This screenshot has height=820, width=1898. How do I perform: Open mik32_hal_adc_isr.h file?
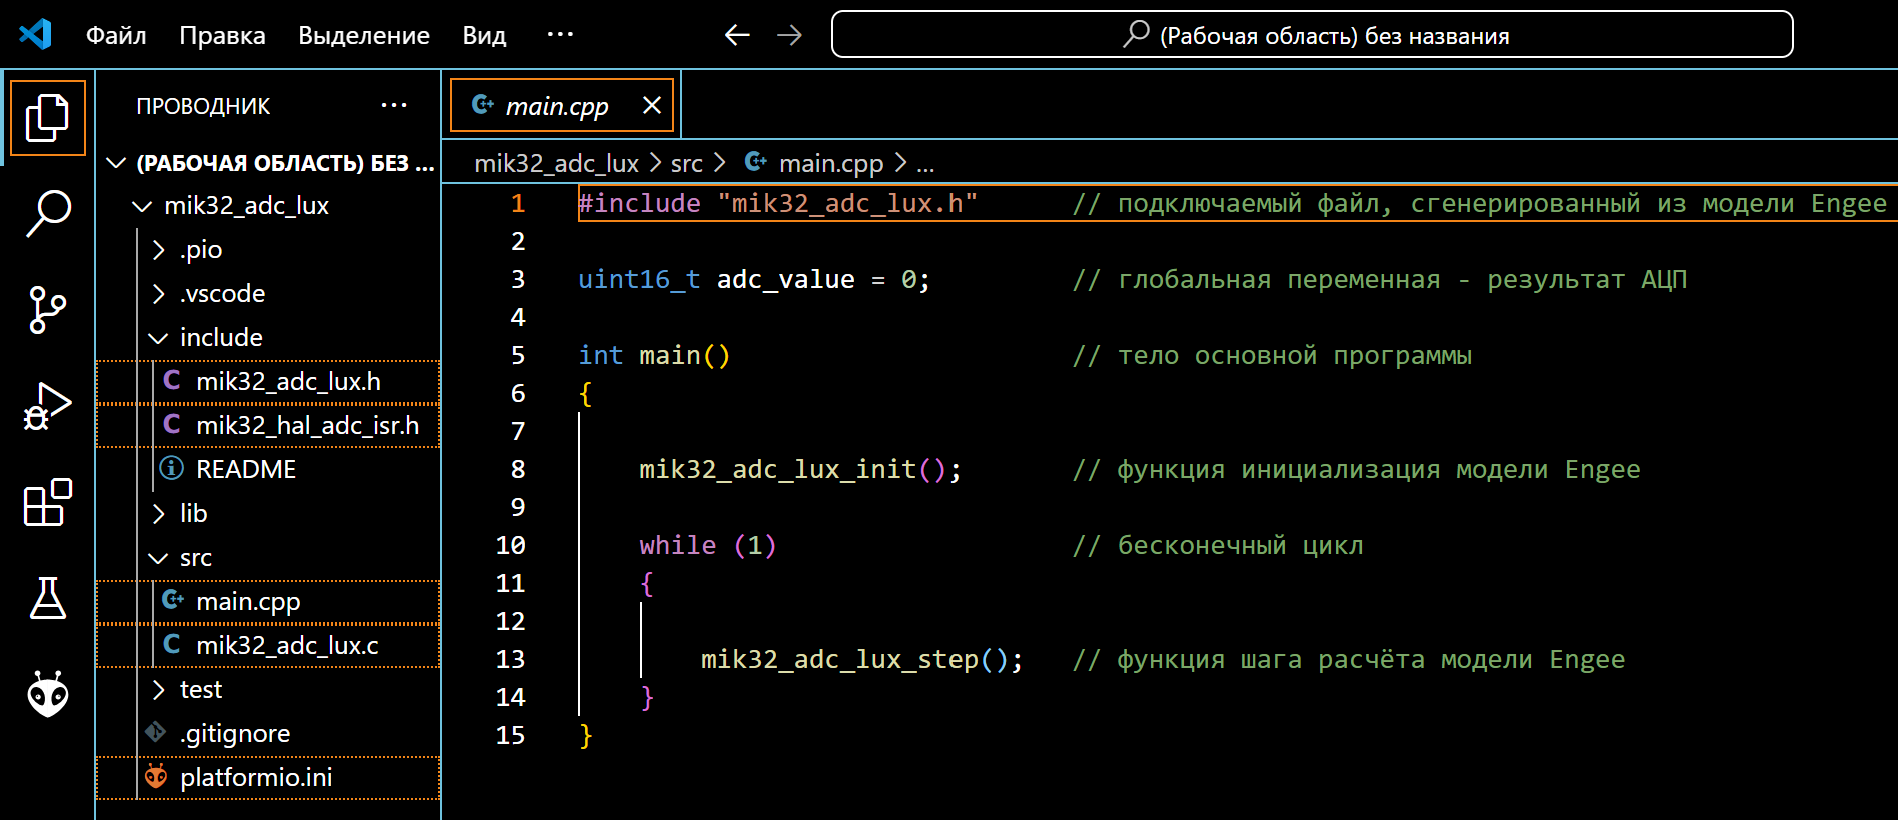(x=307, y=426)
